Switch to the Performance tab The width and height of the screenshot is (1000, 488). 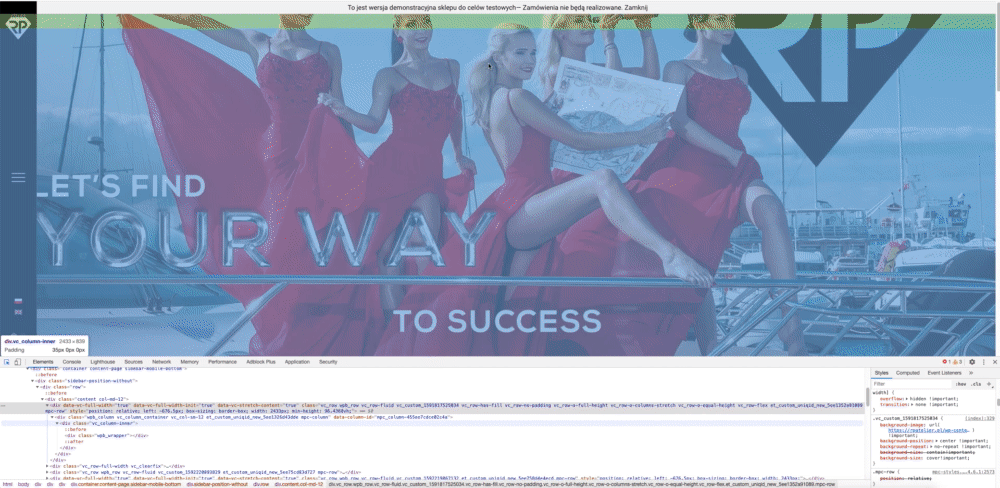click(222, 362)
